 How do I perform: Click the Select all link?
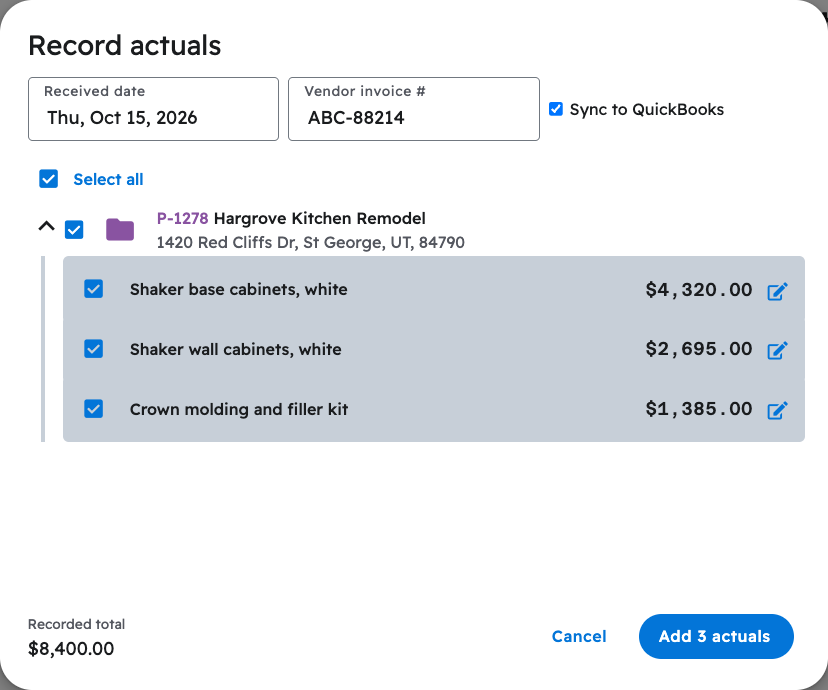108,179
